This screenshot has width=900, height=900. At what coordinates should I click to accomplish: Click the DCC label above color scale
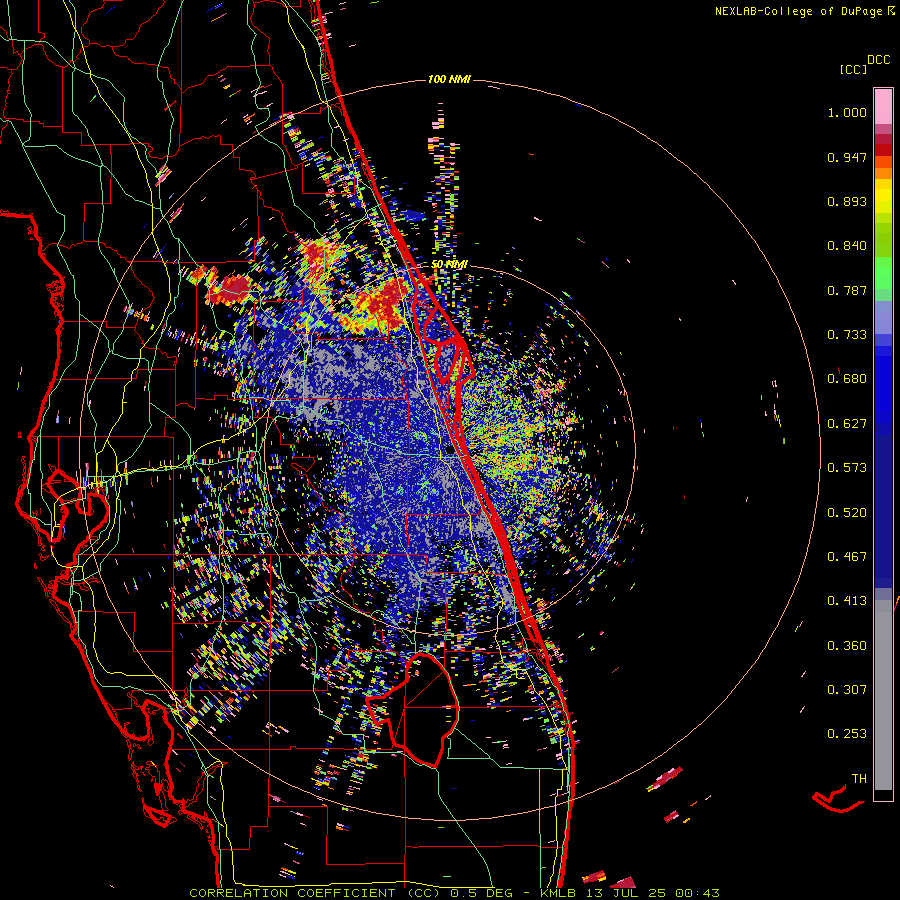pyautogui.click(x=878, y=60)
